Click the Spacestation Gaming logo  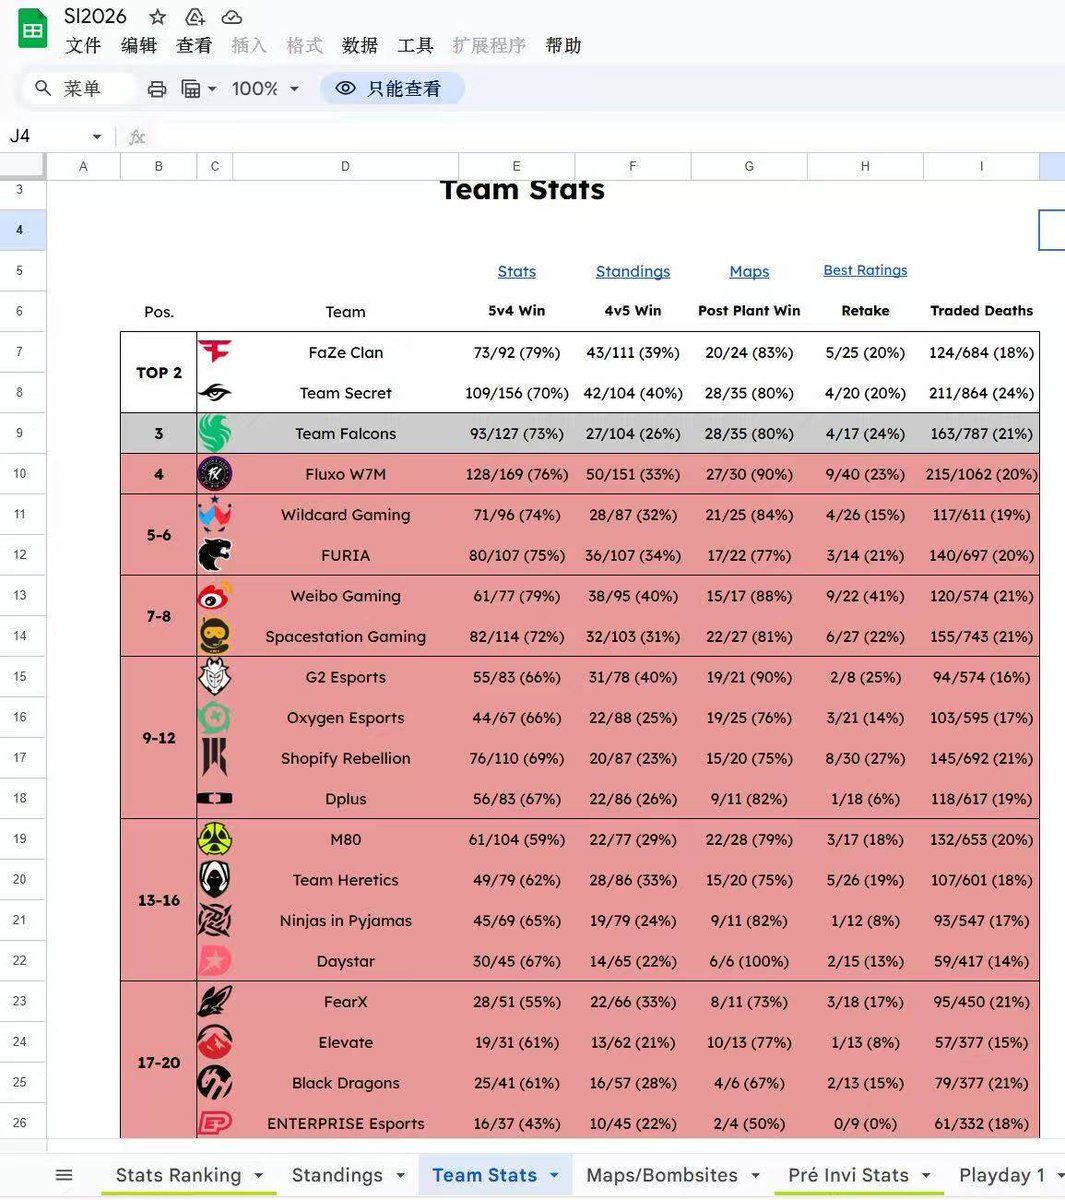[214, 636]
